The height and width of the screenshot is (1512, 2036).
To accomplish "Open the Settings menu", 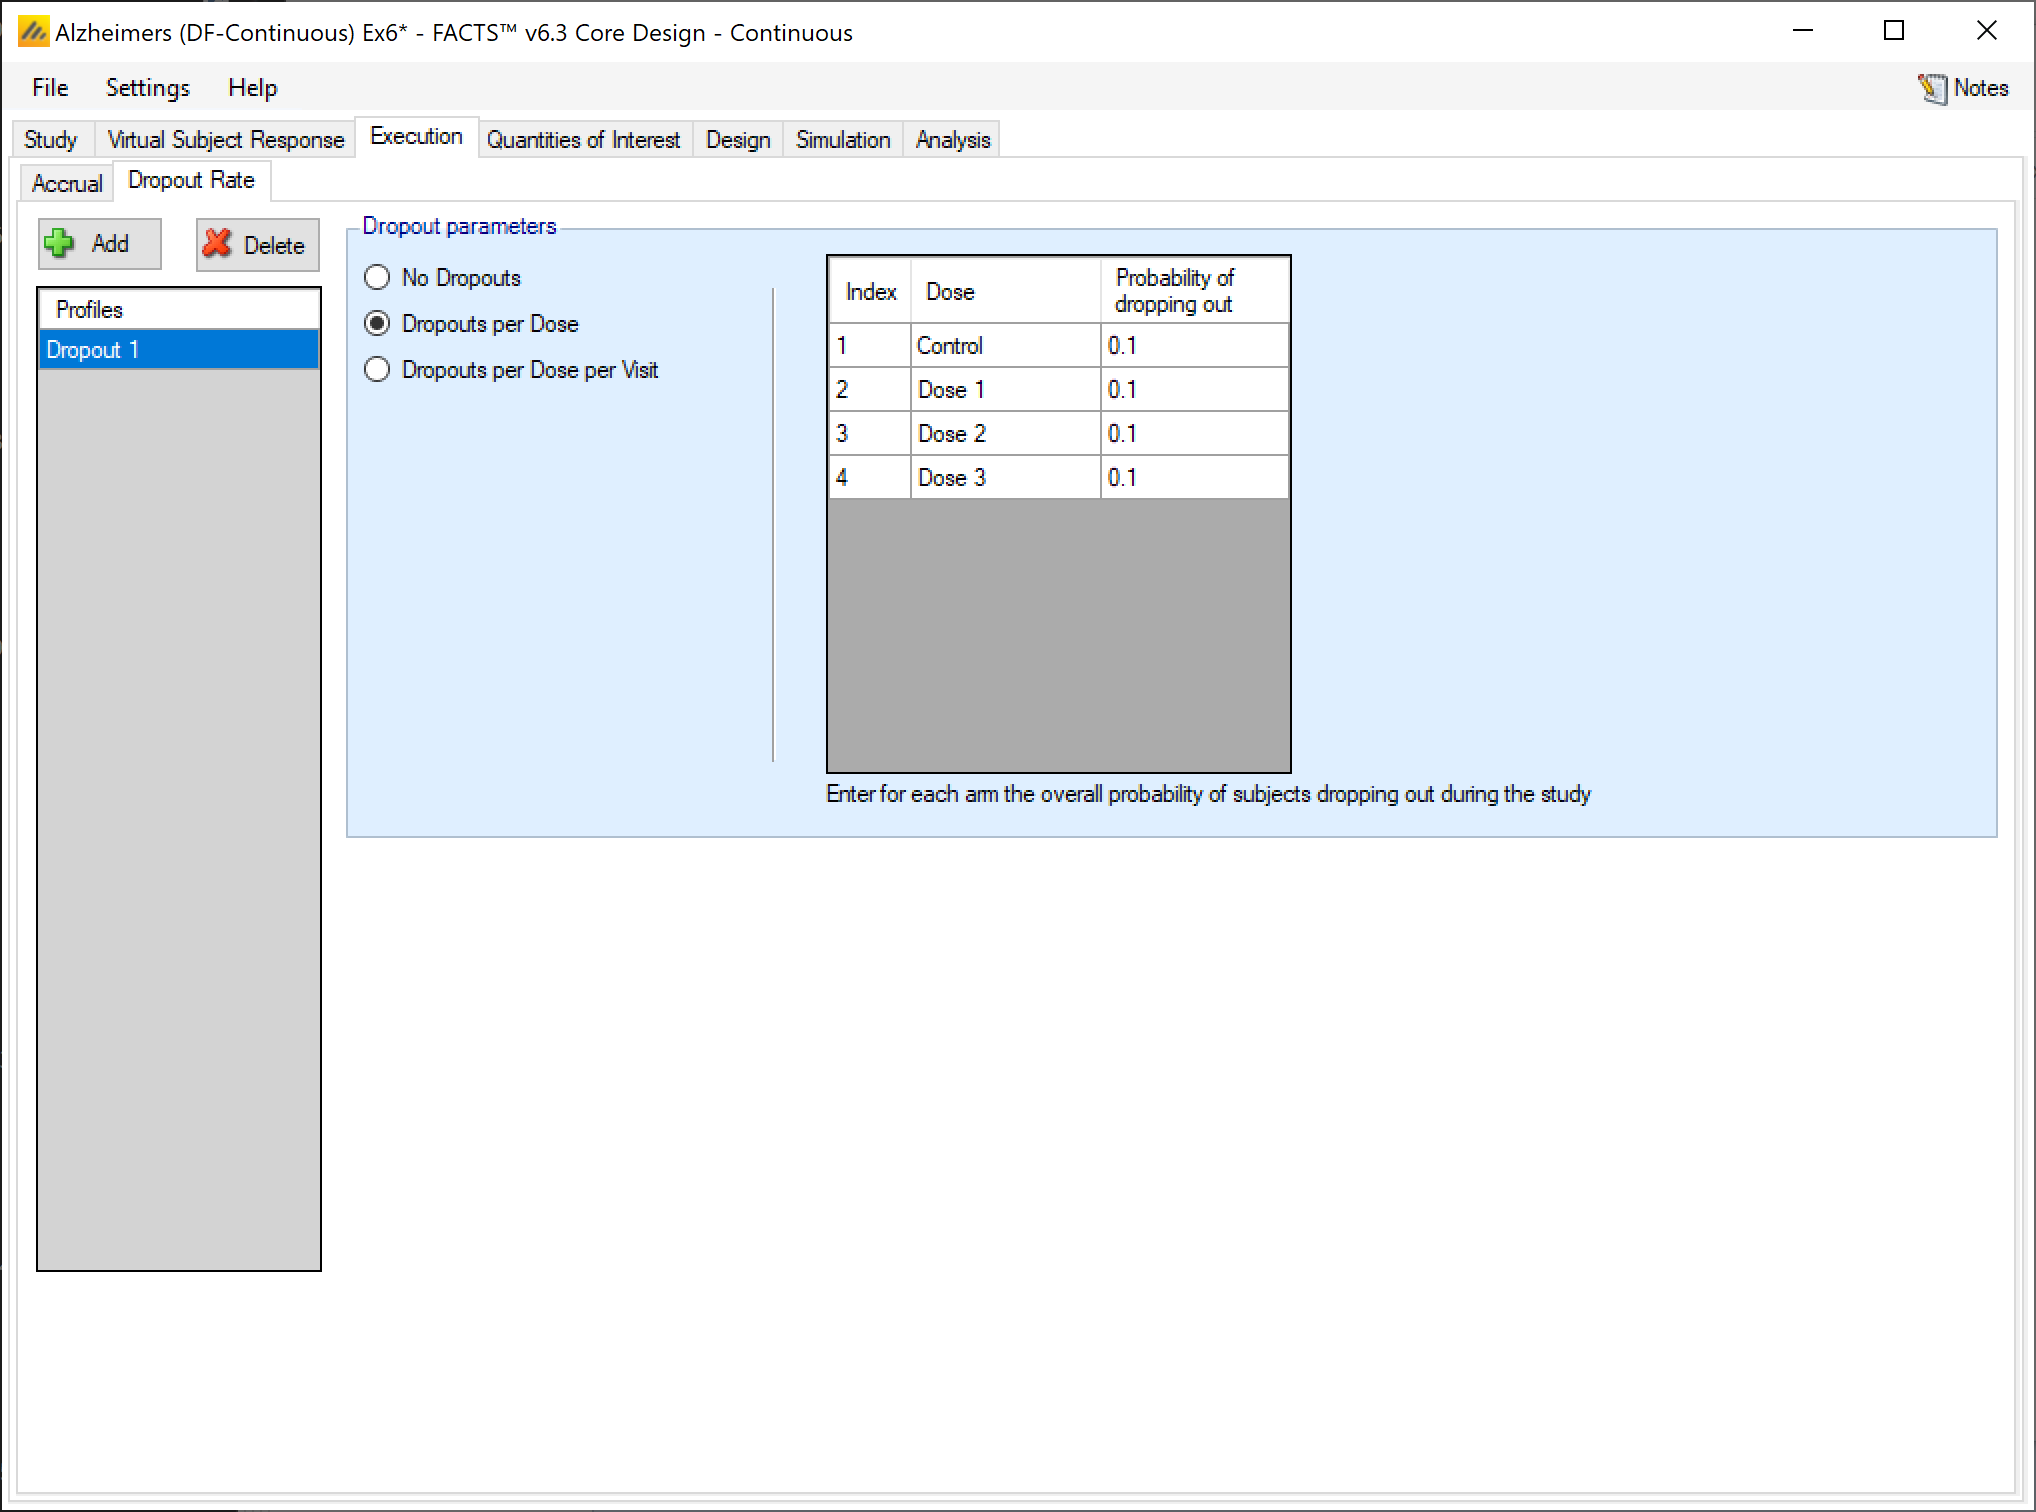I will pyautogui.click(x=147, y=88).
